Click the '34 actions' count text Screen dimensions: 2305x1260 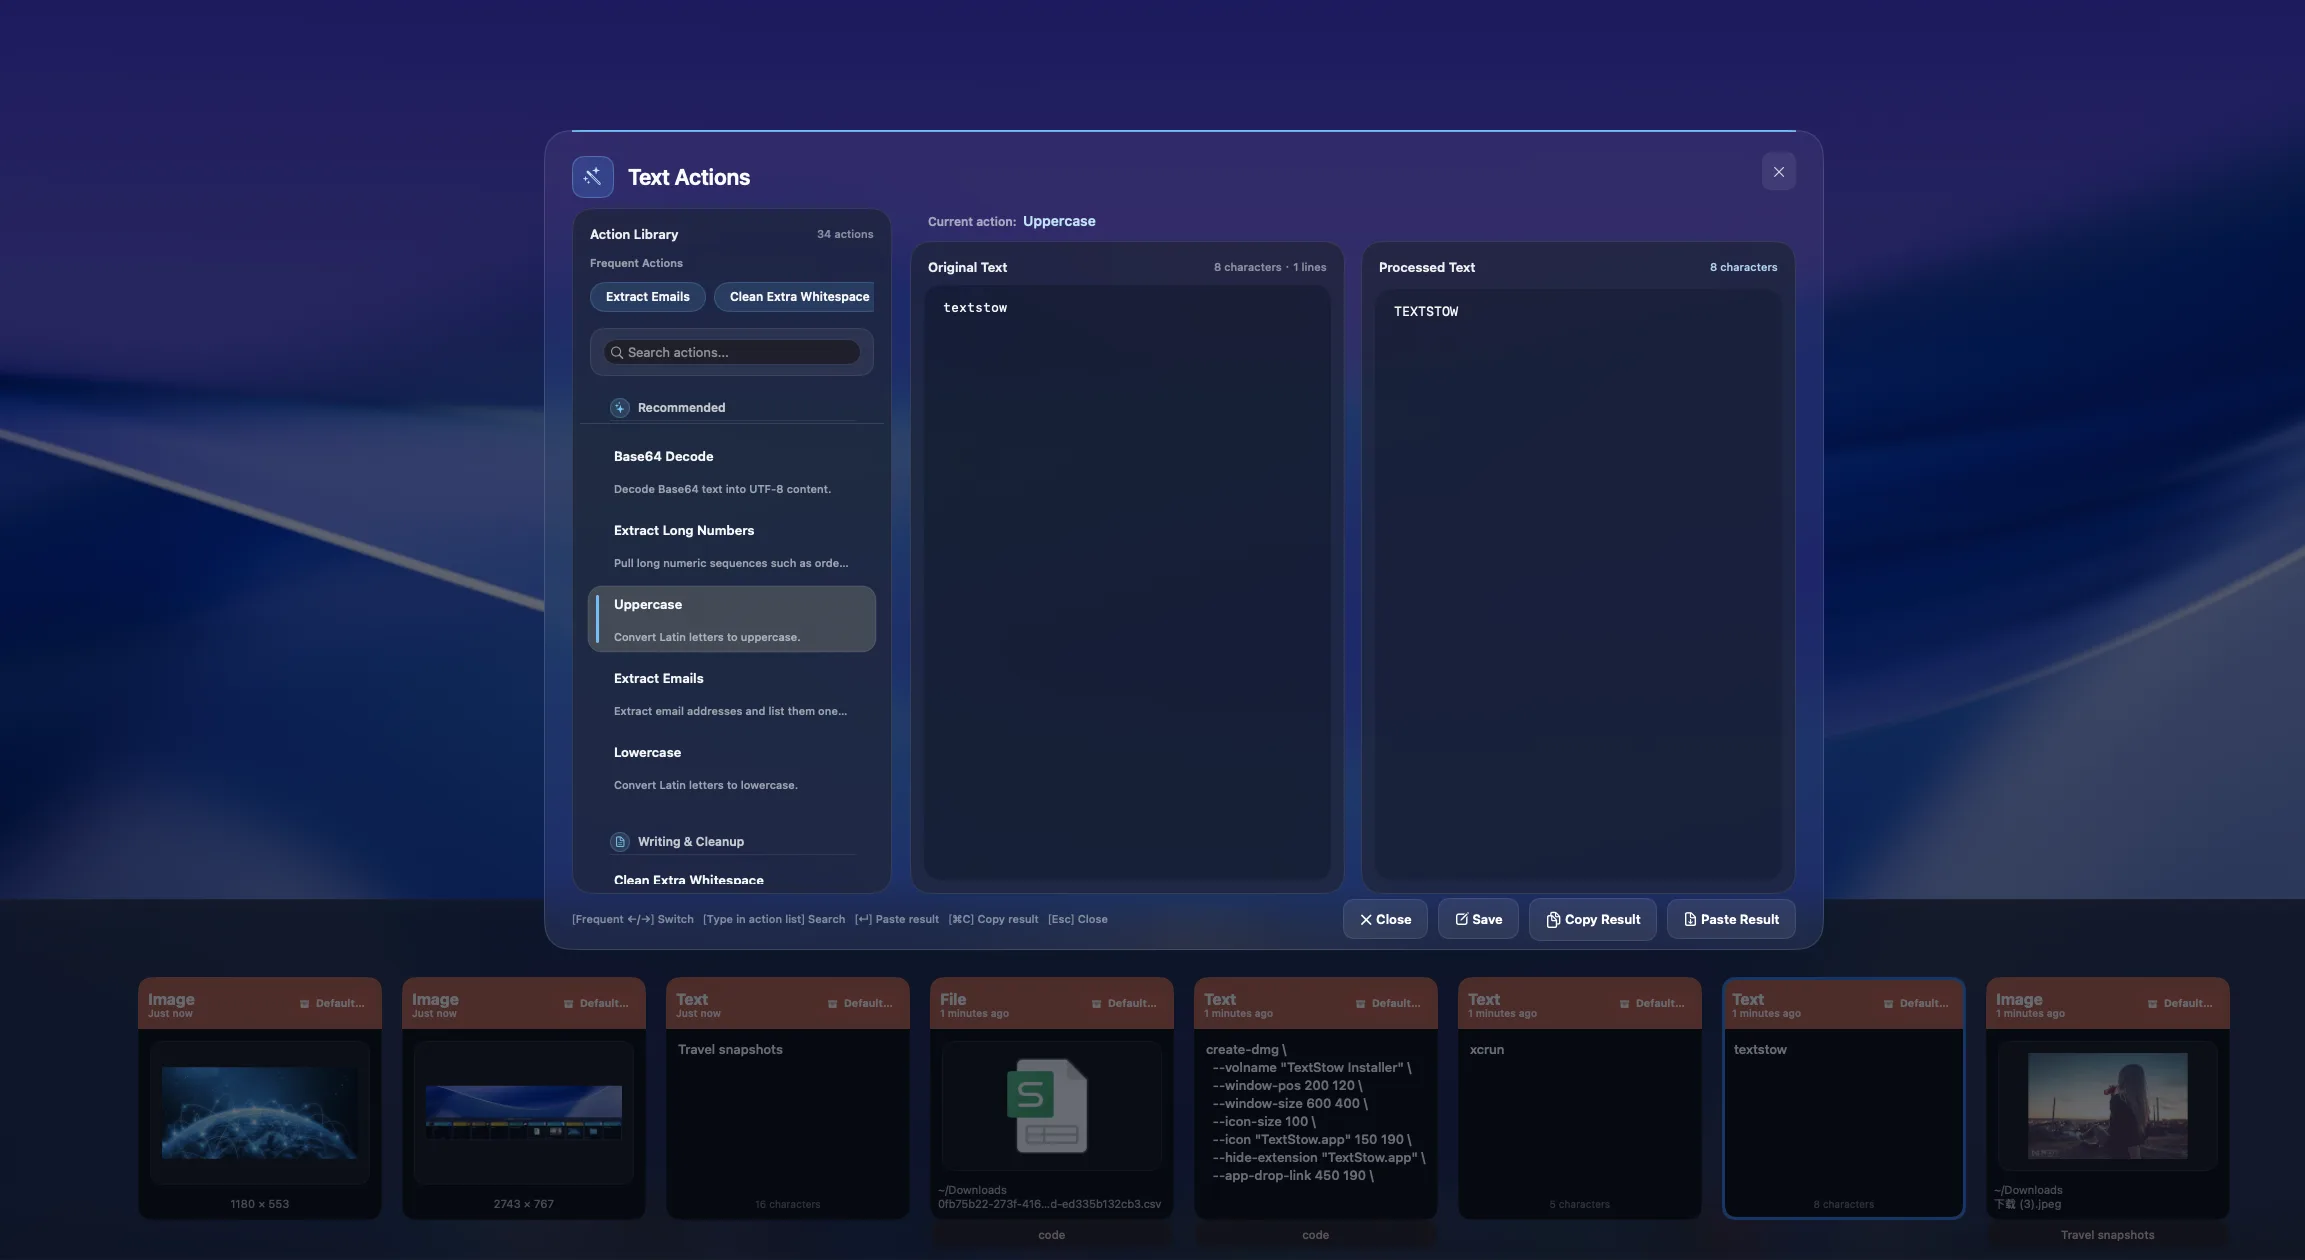[x=845, y=235]
